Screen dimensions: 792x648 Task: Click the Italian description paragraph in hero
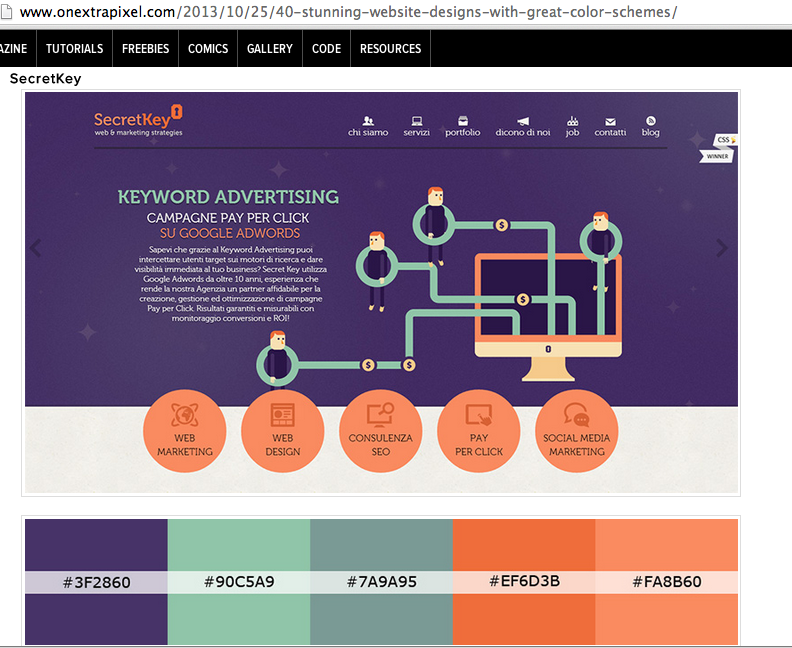click(230, 284)
